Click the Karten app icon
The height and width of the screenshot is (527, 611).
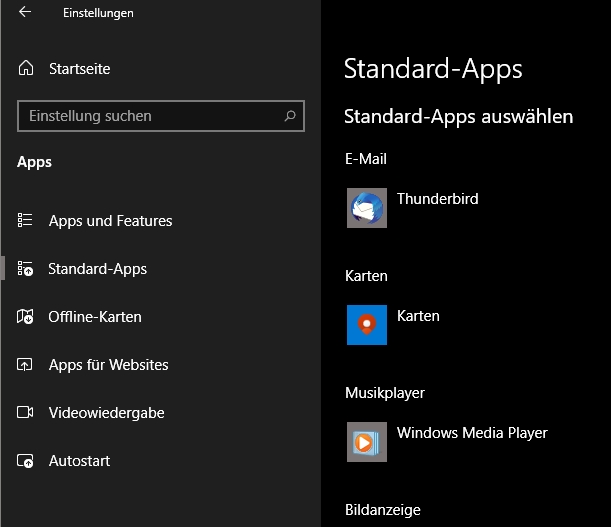tap(367, 325)
